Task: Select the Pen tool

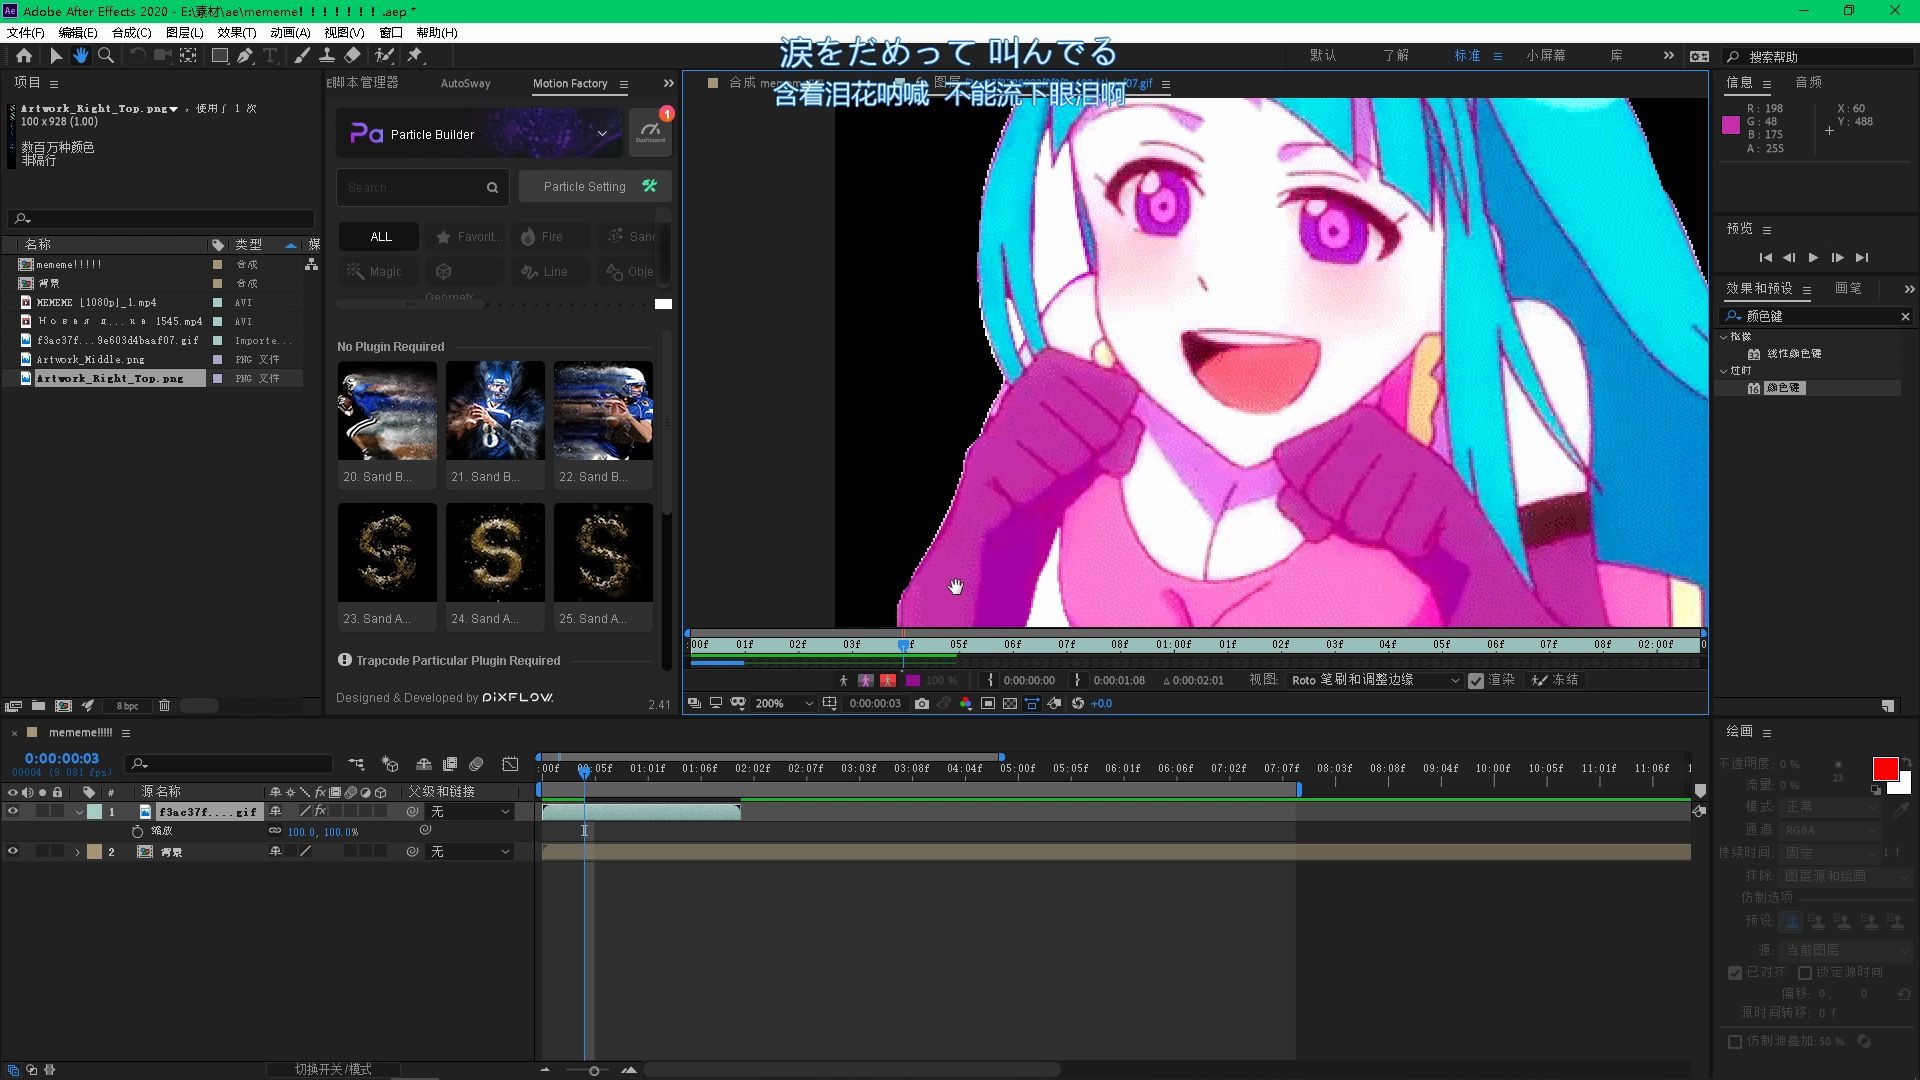Action: [x=245, y=56]
